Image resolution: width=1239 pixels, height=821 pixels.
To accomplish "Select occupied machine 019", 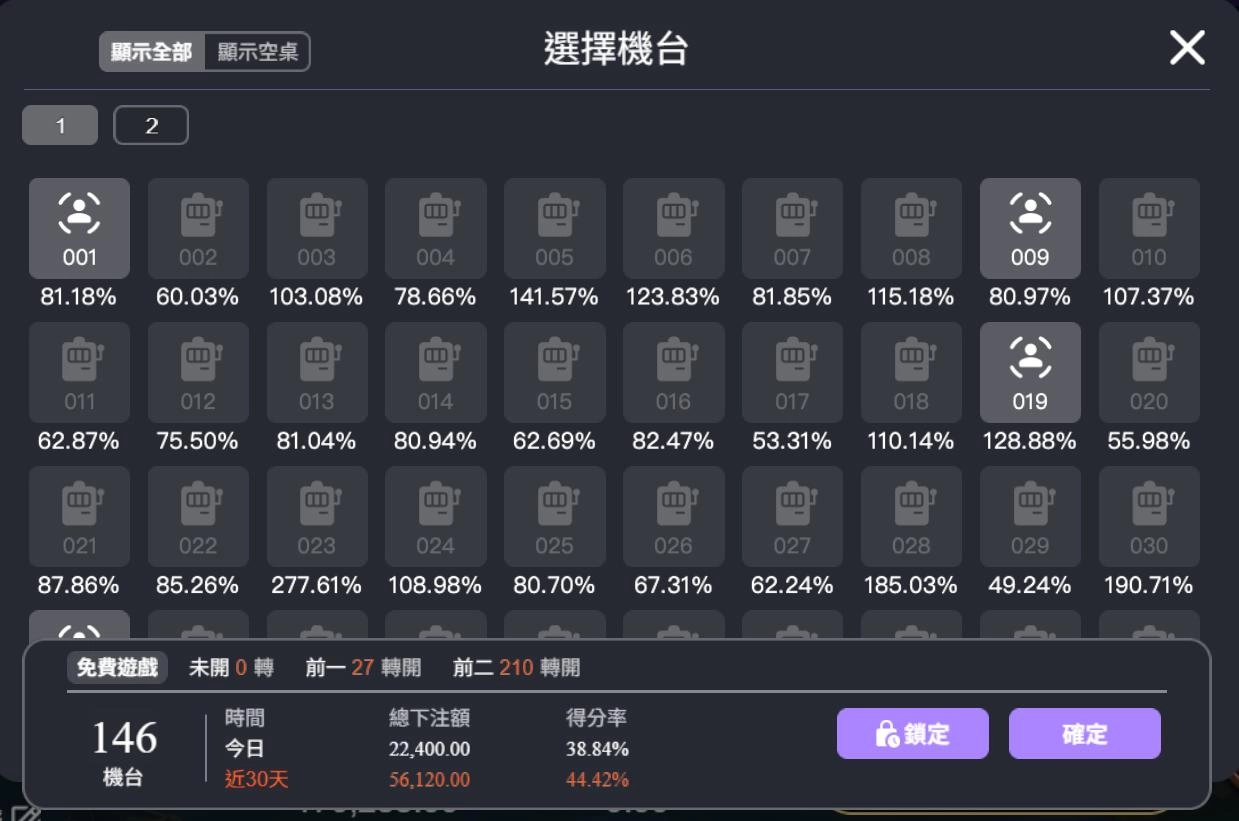I will 1030,372.
